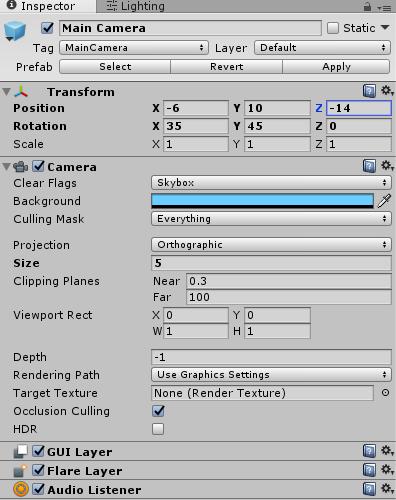
Task: Open the Camera component gear menu
Action: (x=387, y=165)
